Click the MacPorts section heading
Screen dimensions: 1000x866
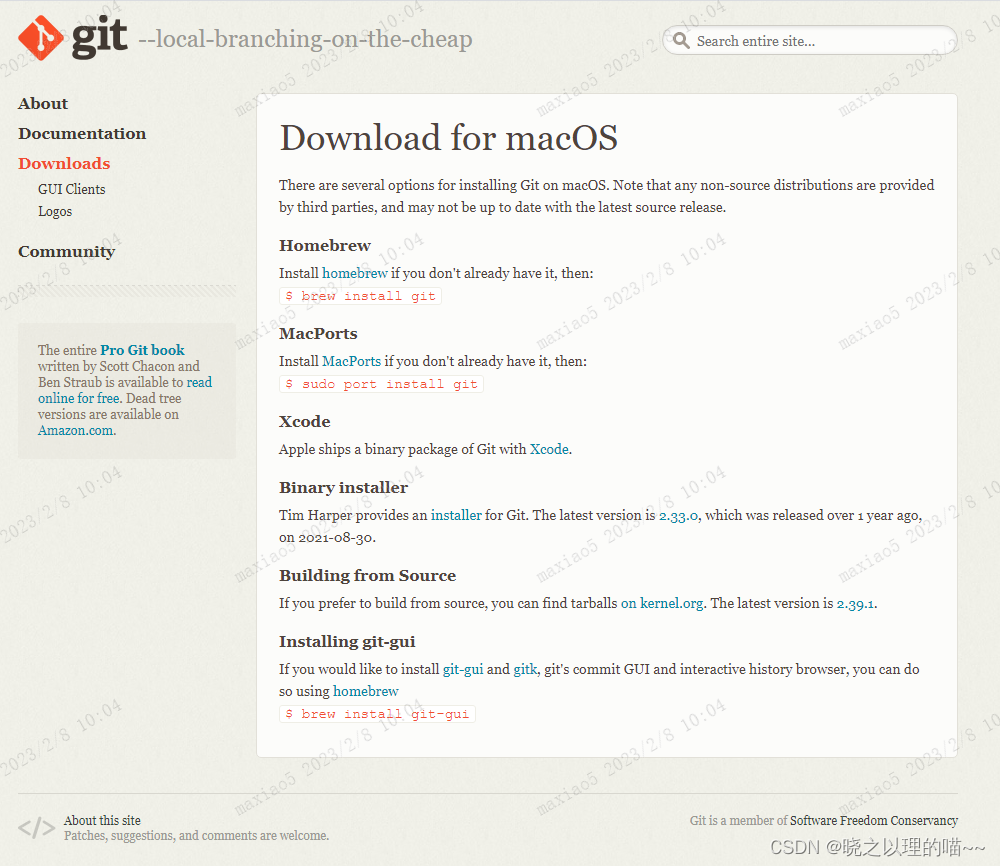[x=318, y=334]
